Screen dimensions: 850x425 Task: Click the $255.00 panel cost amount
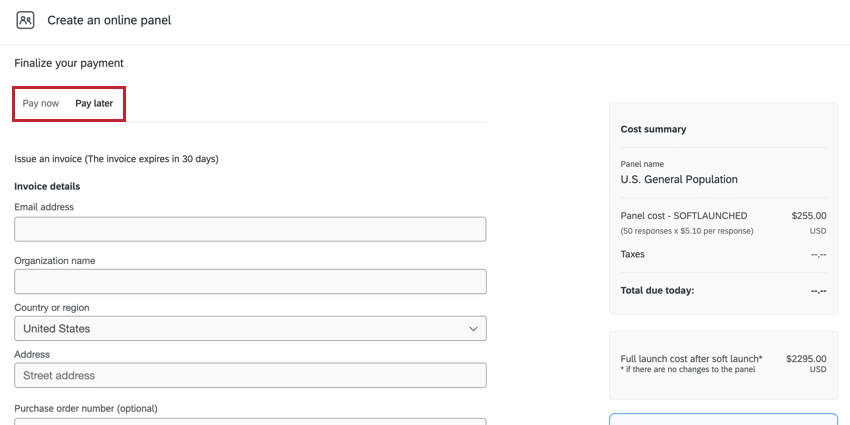(808, 215)
